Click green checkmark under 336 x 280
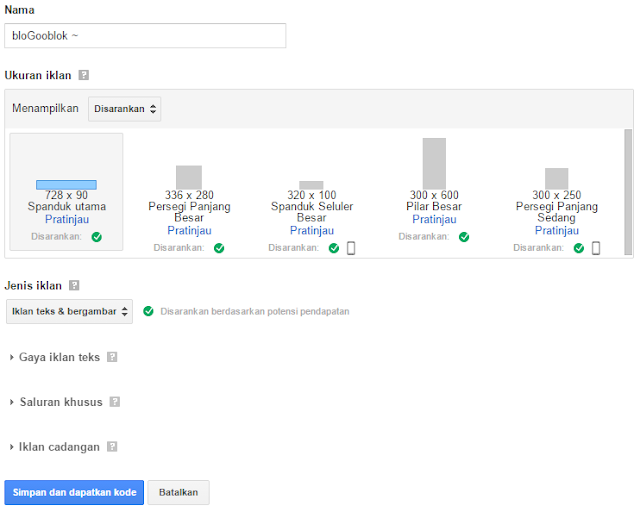This screenshot has width=640, height=512. click(219, 248)
